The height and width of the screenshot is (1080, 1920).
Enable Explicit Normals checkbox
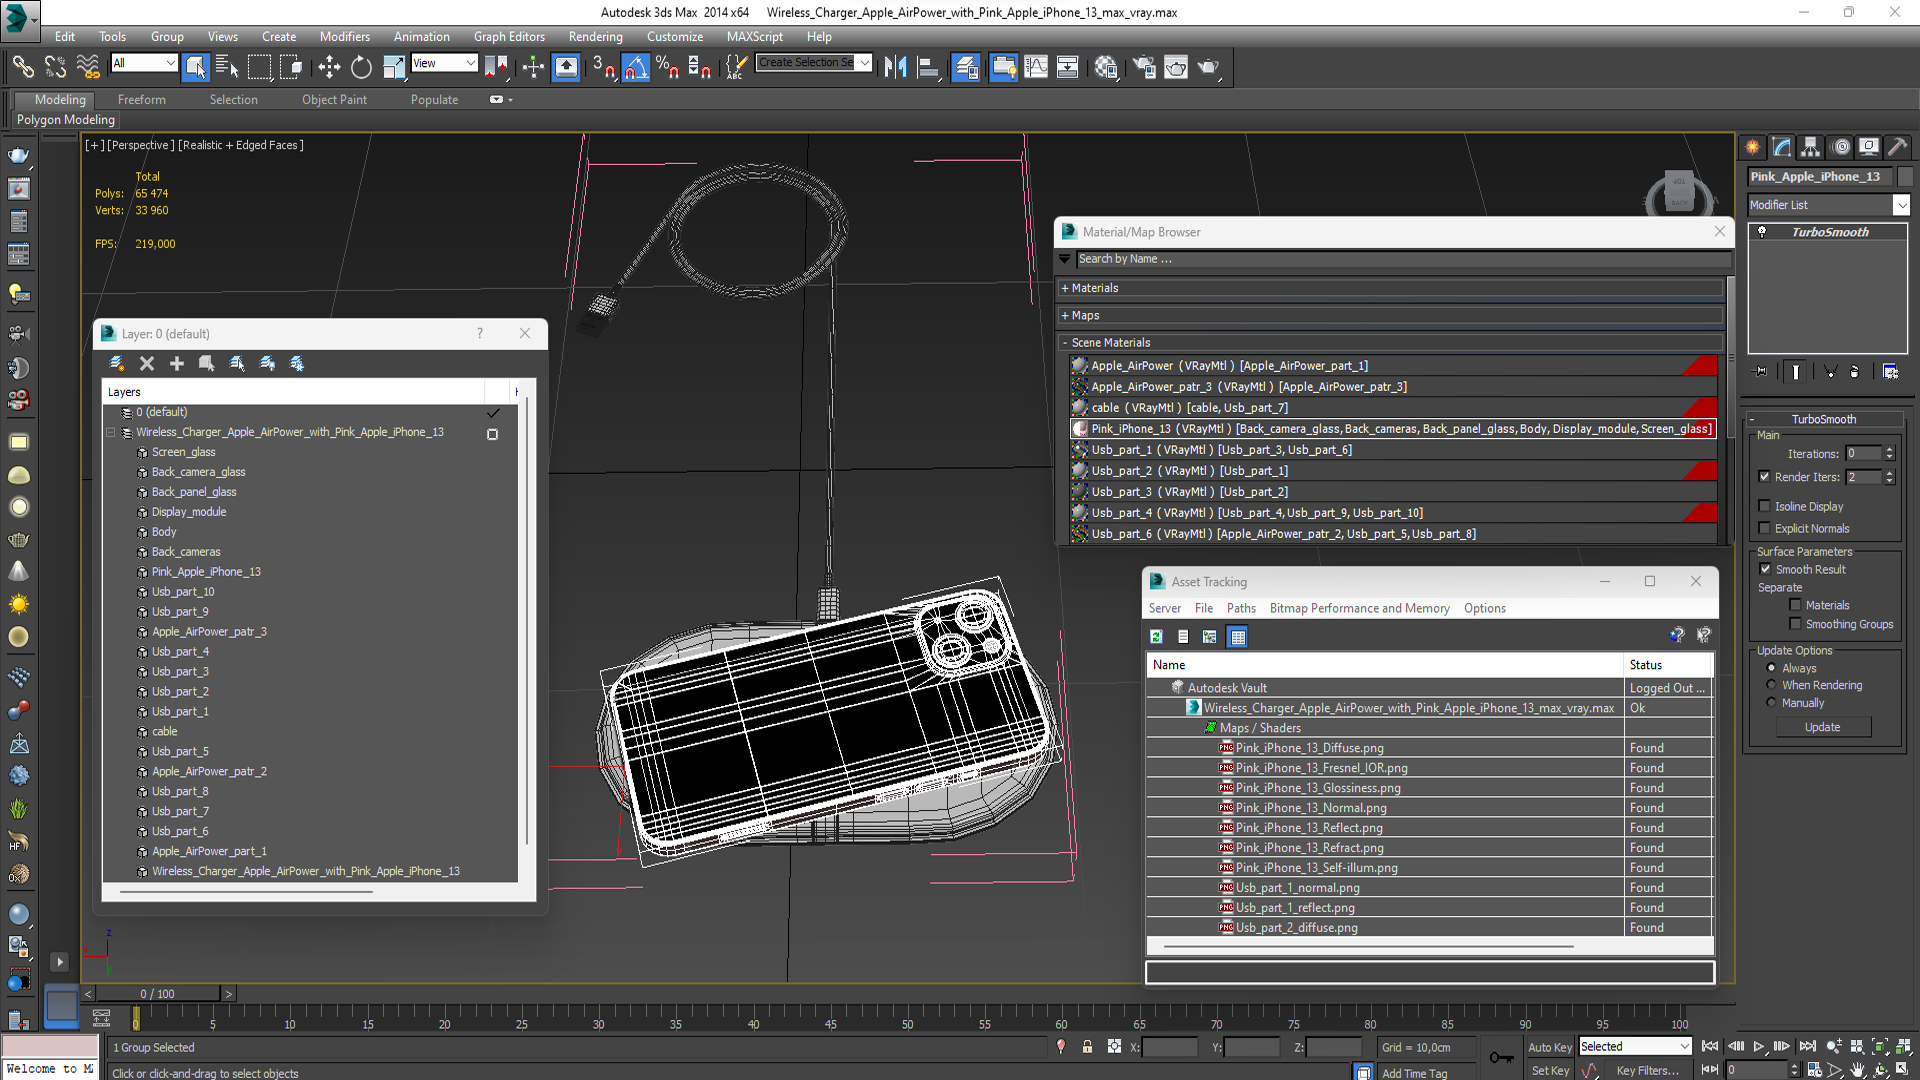[1764, 528]
